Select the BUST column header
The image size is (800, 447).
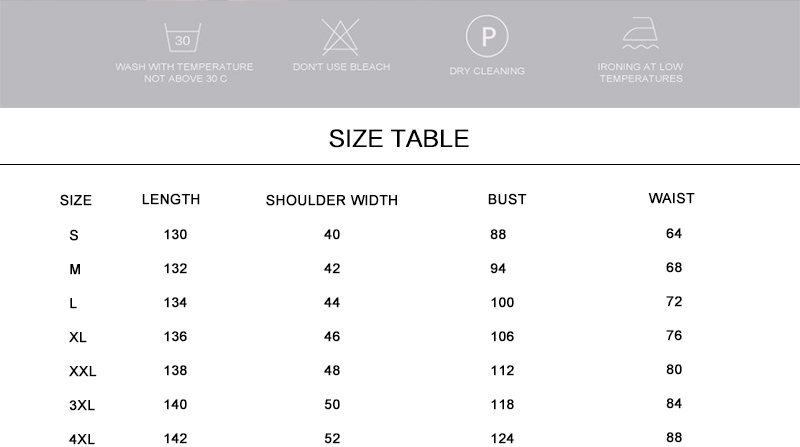click(x=507, y=199)
